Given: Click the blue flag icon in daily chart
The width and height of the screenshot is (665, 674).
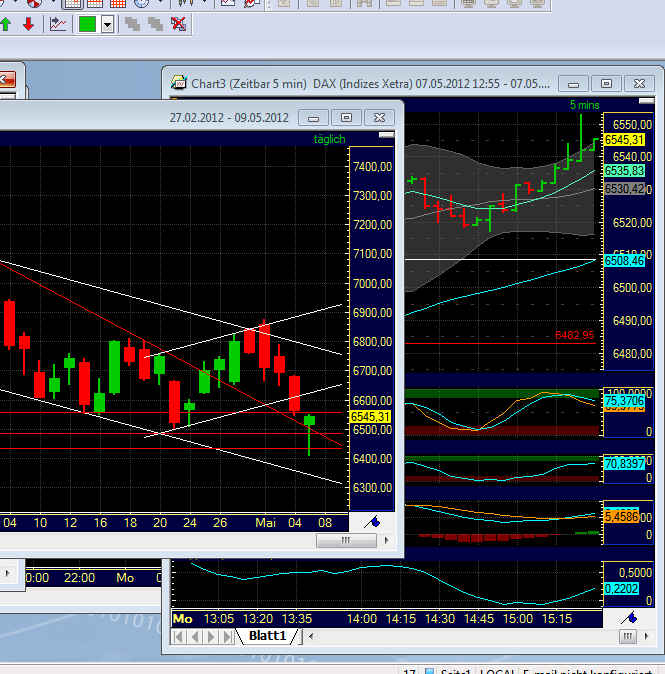Looking at the screenshot, I should tap(372, 522).
